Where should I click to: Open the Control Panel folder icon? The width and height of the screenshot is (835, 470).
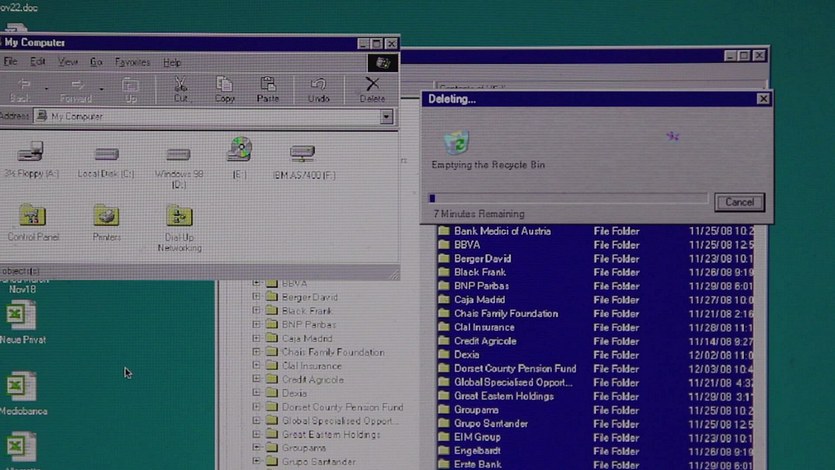[33, 216]
